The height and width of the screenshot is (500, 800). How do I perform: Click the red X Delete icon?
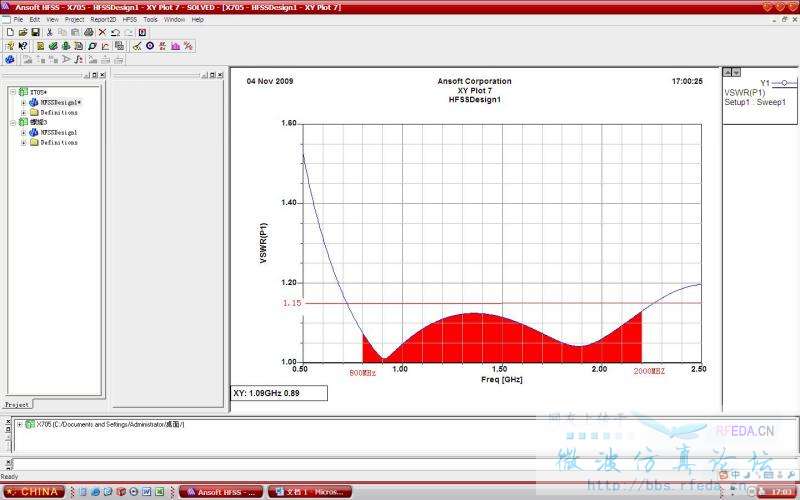tap(102, 32)
